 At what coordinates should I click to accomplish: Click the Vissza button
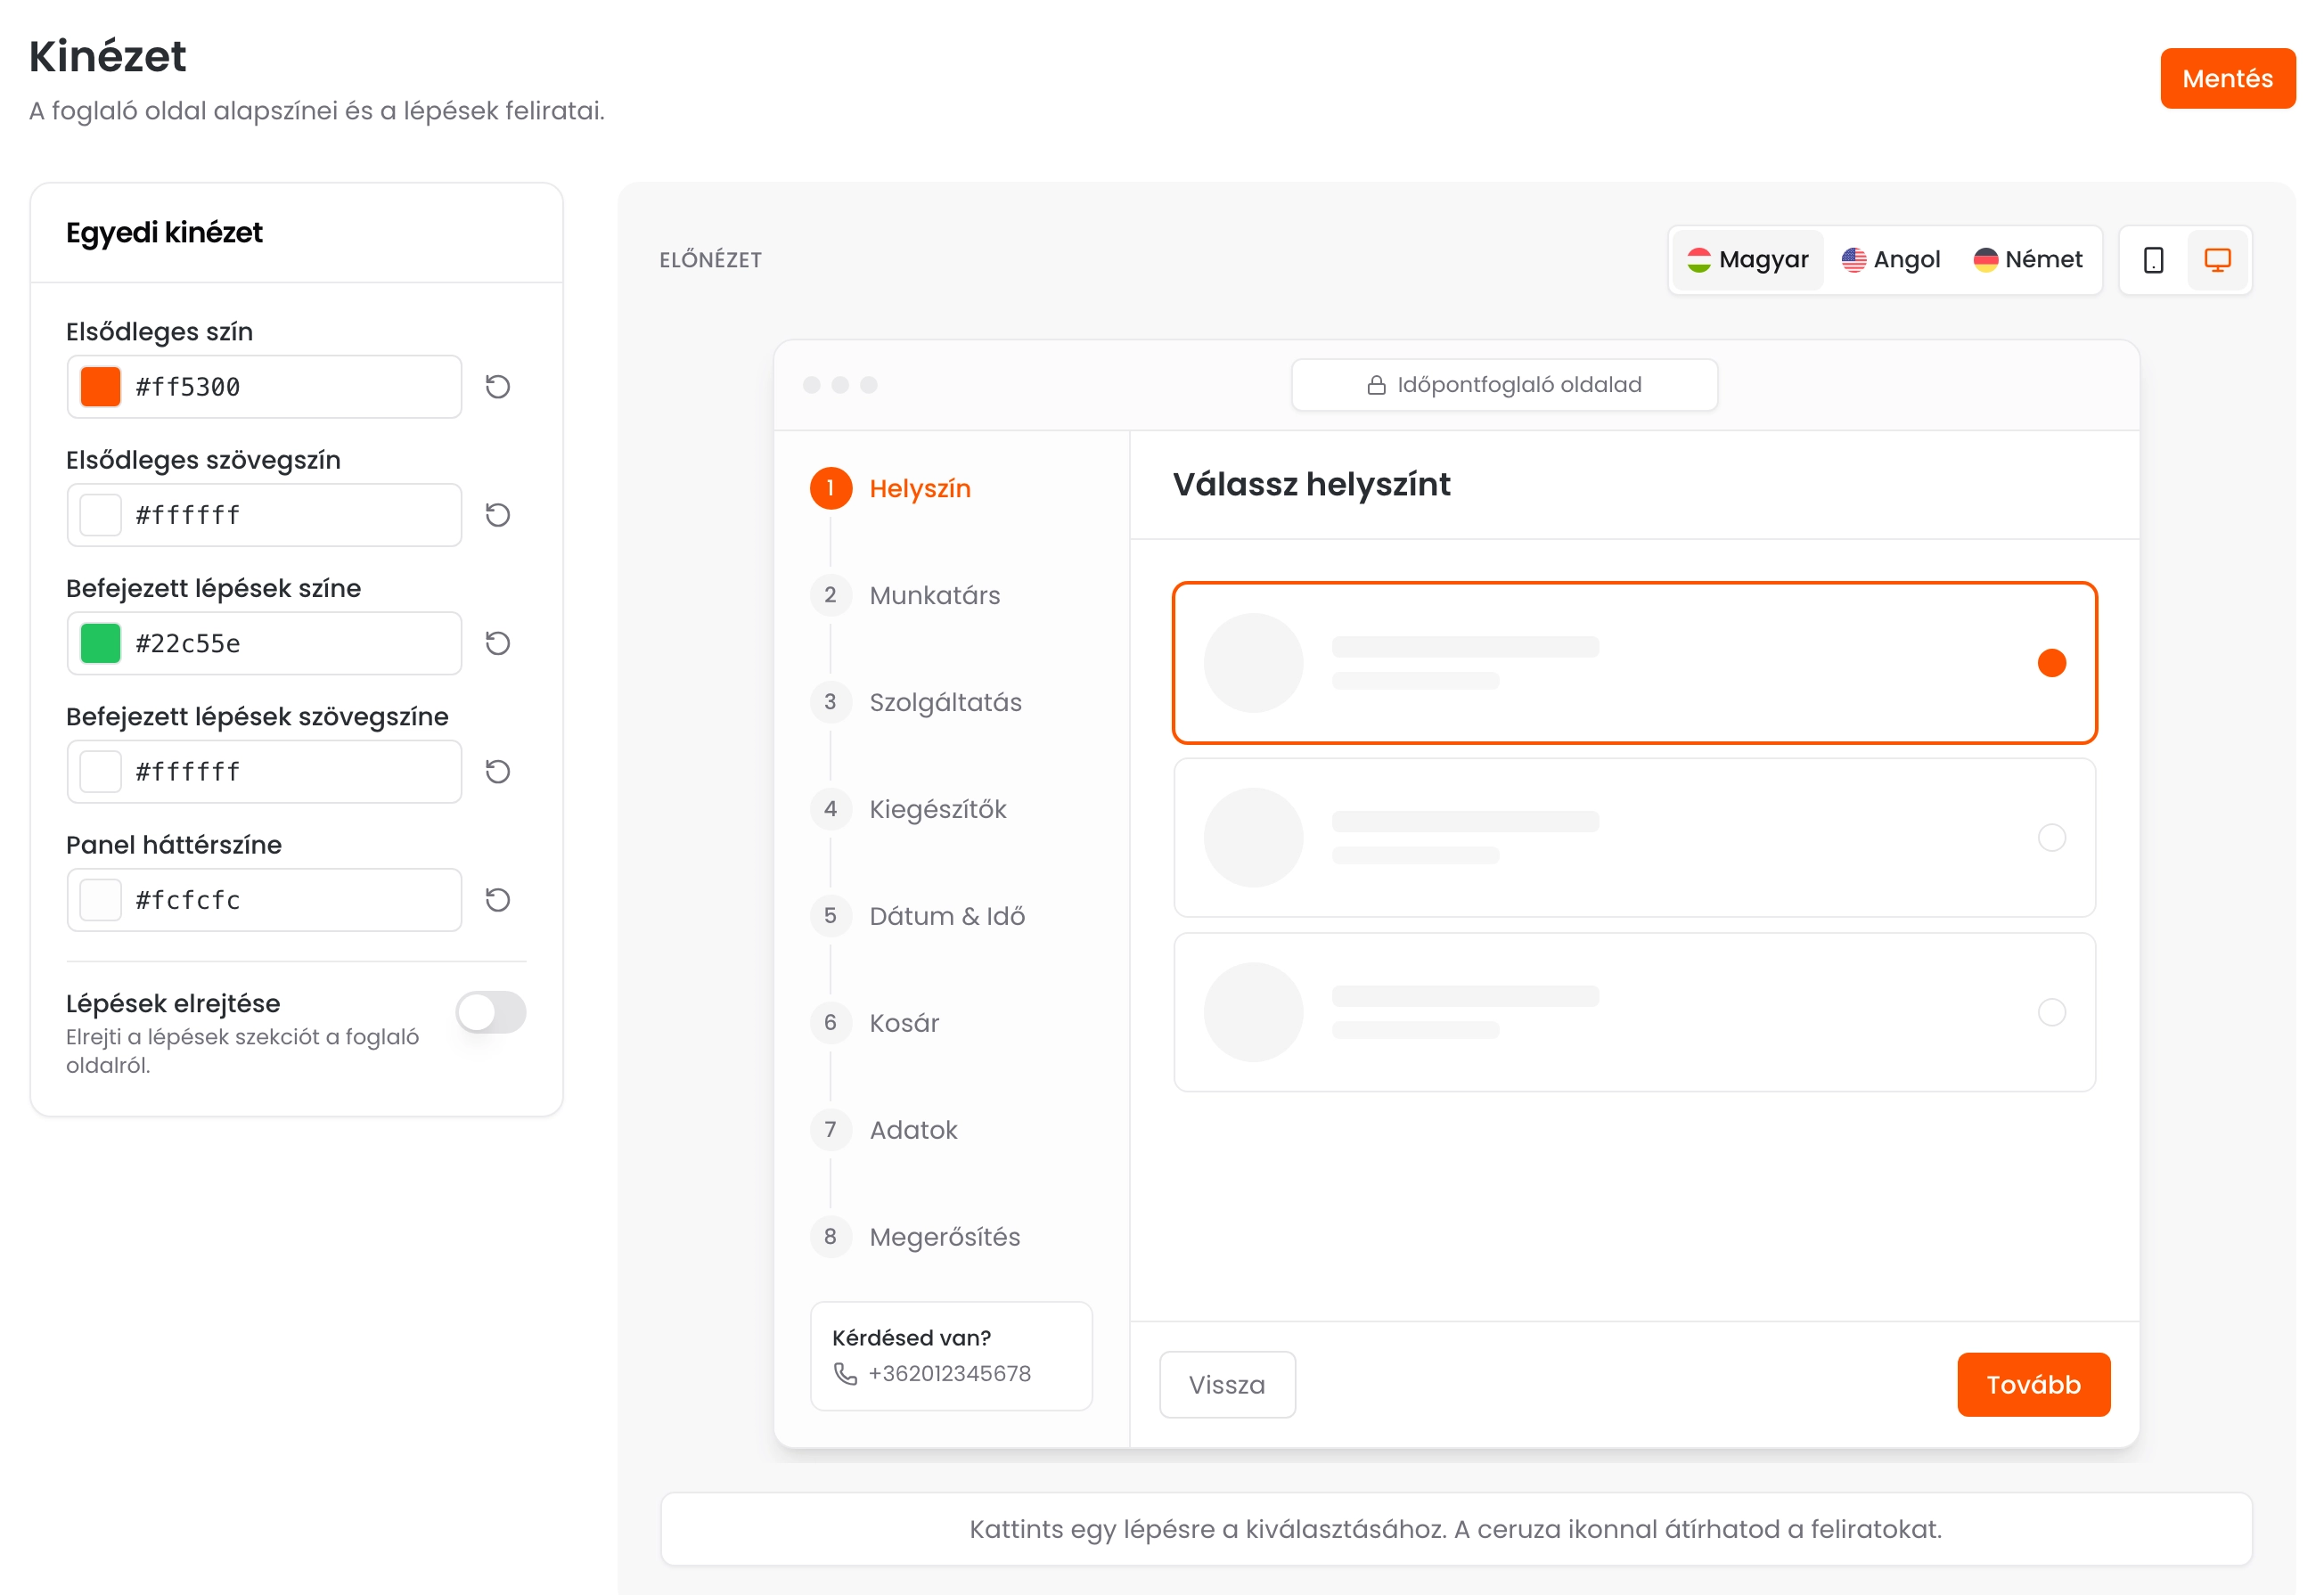click(x=1227, y=1385)
